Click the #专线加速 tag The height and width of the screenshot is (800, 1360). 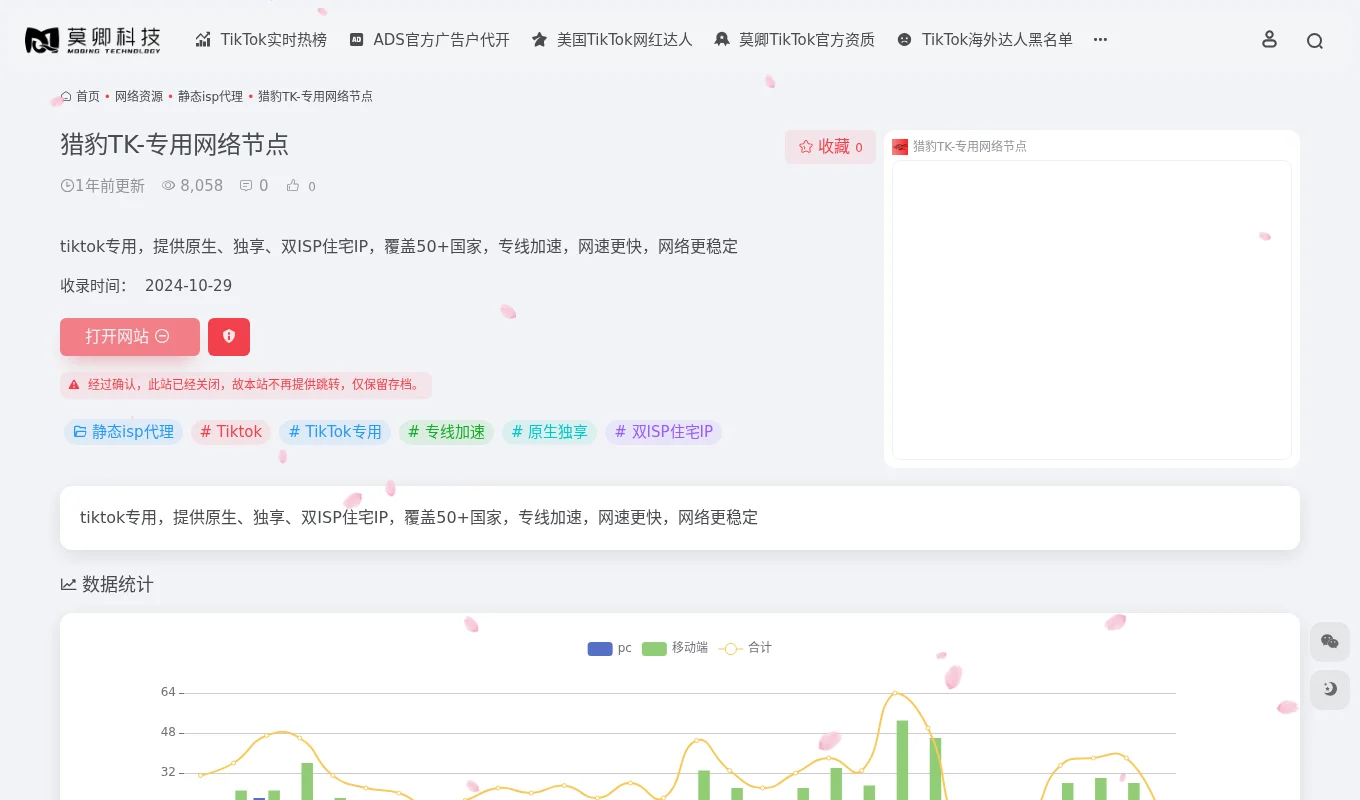(x=446, y=432)
